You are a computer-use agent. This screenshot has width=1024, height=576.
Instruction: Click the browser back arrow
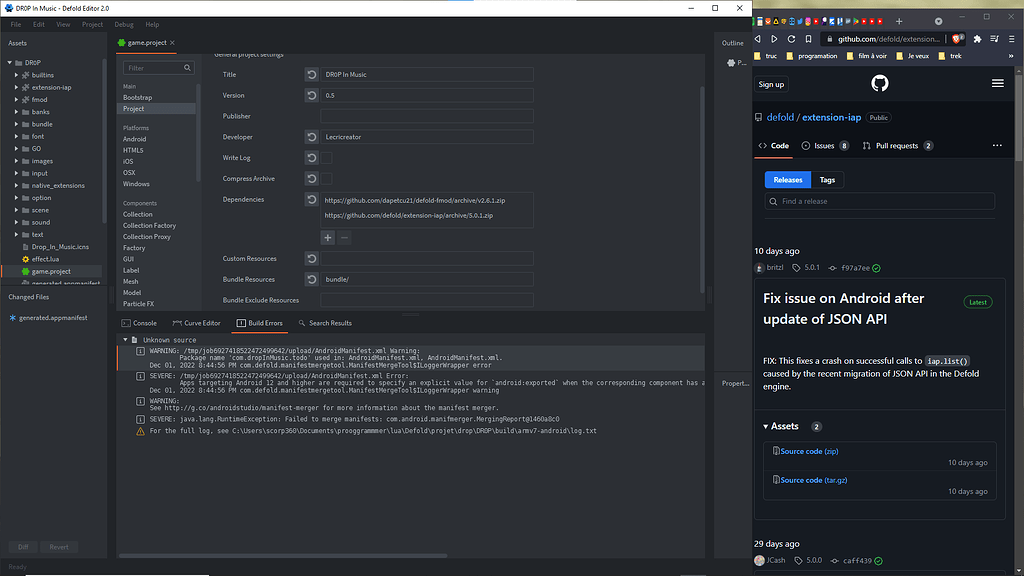(757, 37)
